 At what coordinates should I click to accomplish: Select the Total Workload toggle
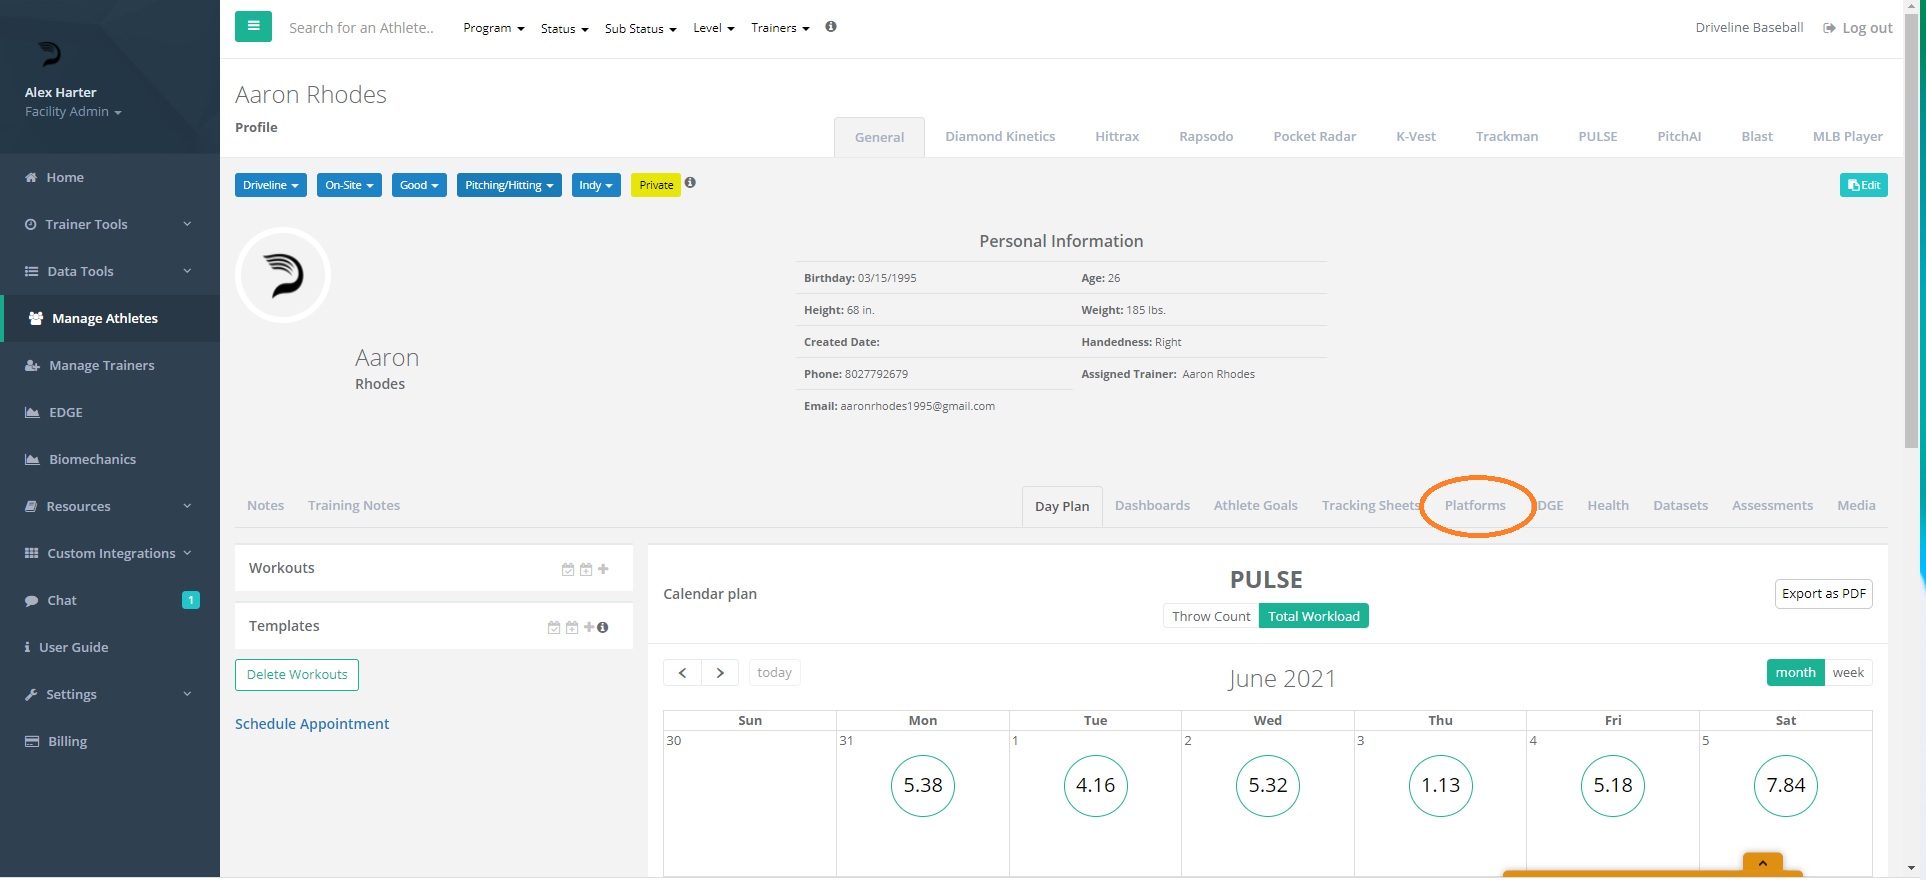coord(1313,616)
